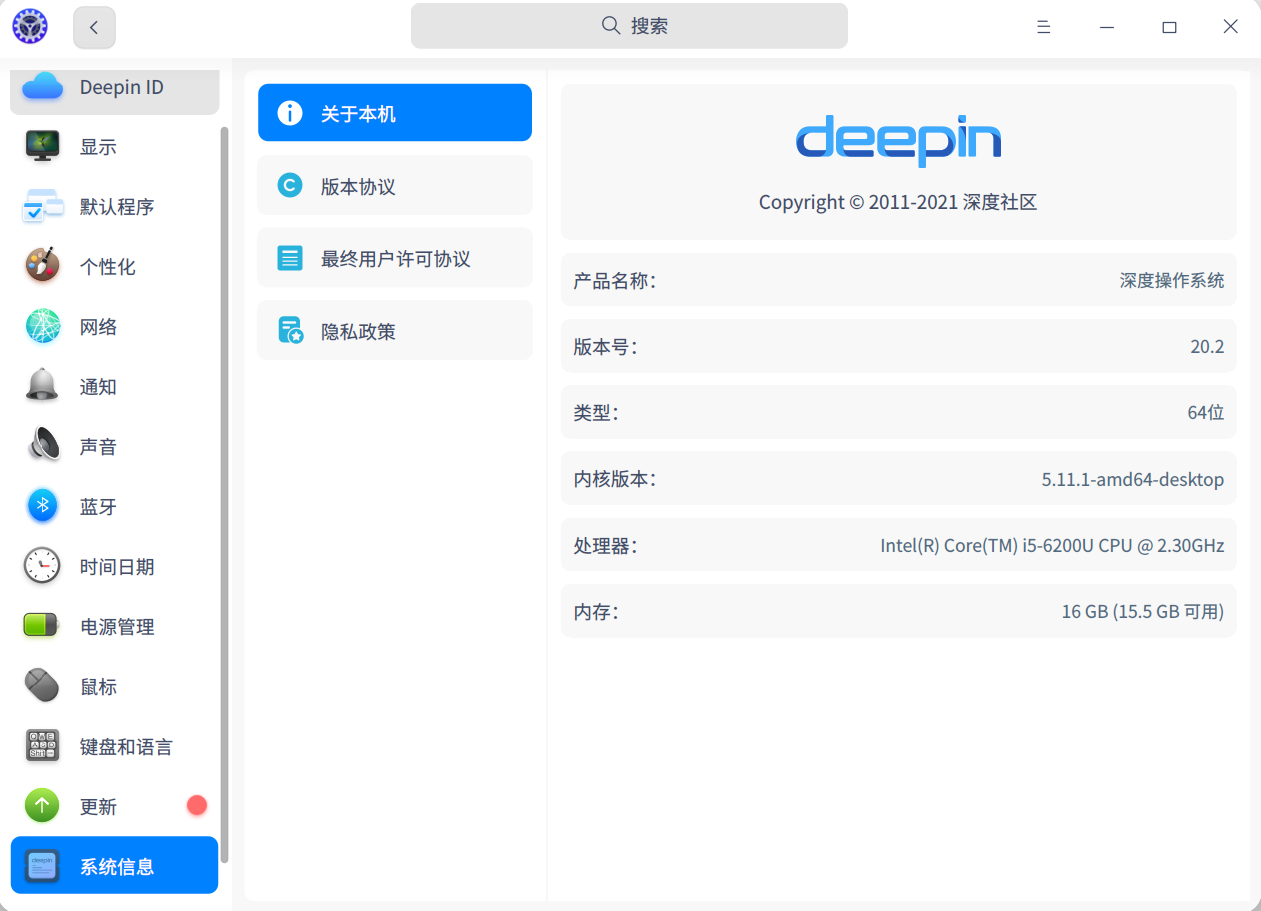This screenshot has height=911, width=1261.
Task: Click the 默认程序 label
Action: 117,207
